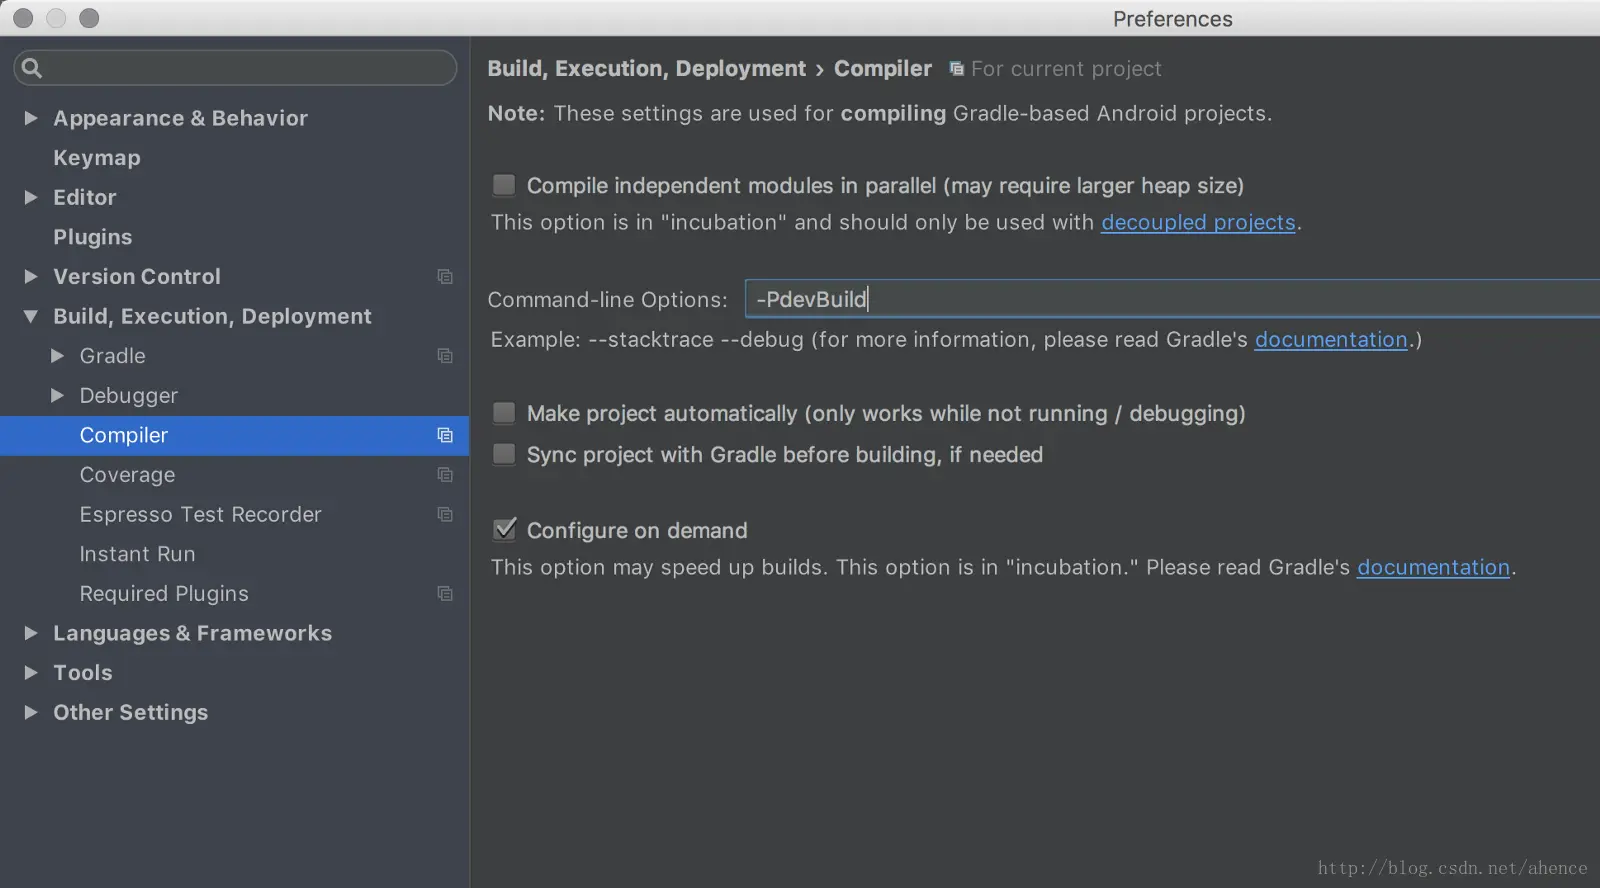The width and height of the screenshot is (1600, 888).
Task: Select Languages & Frameworks in settings tree
Action: pyautogui.click(x=193, y=633)
